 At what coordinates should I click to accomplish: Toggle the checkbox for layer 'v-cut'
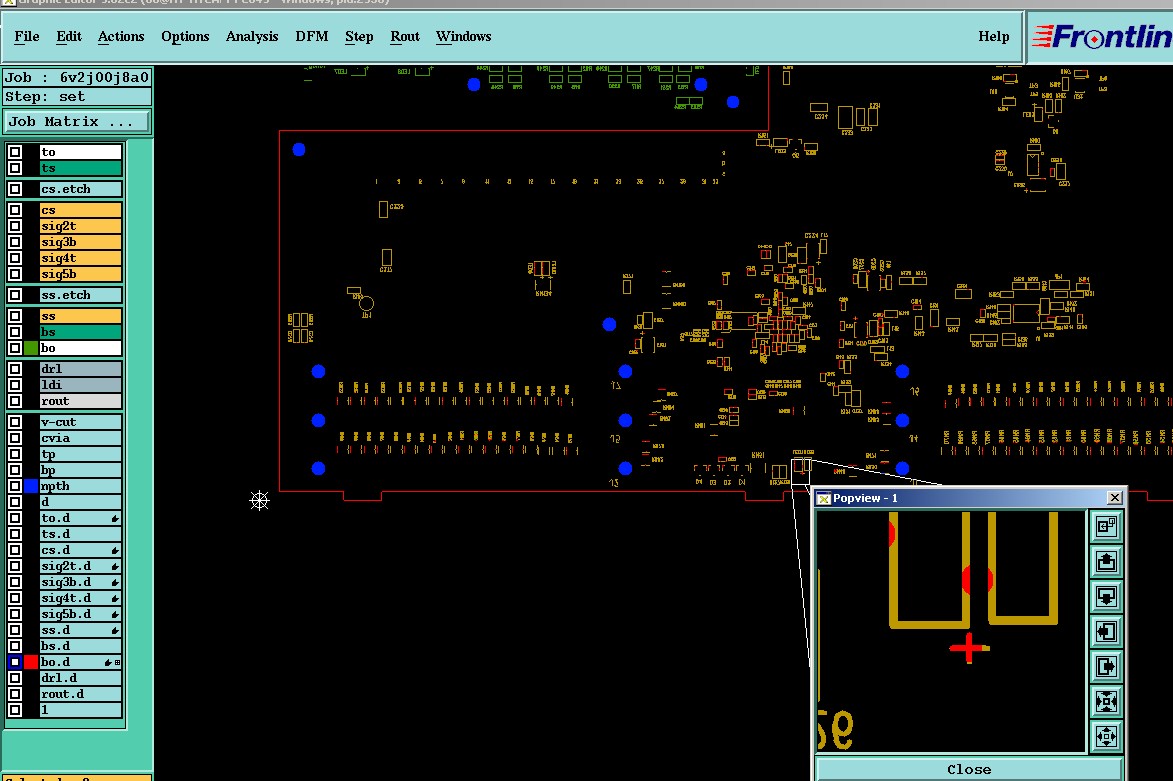tap(15, 422)
